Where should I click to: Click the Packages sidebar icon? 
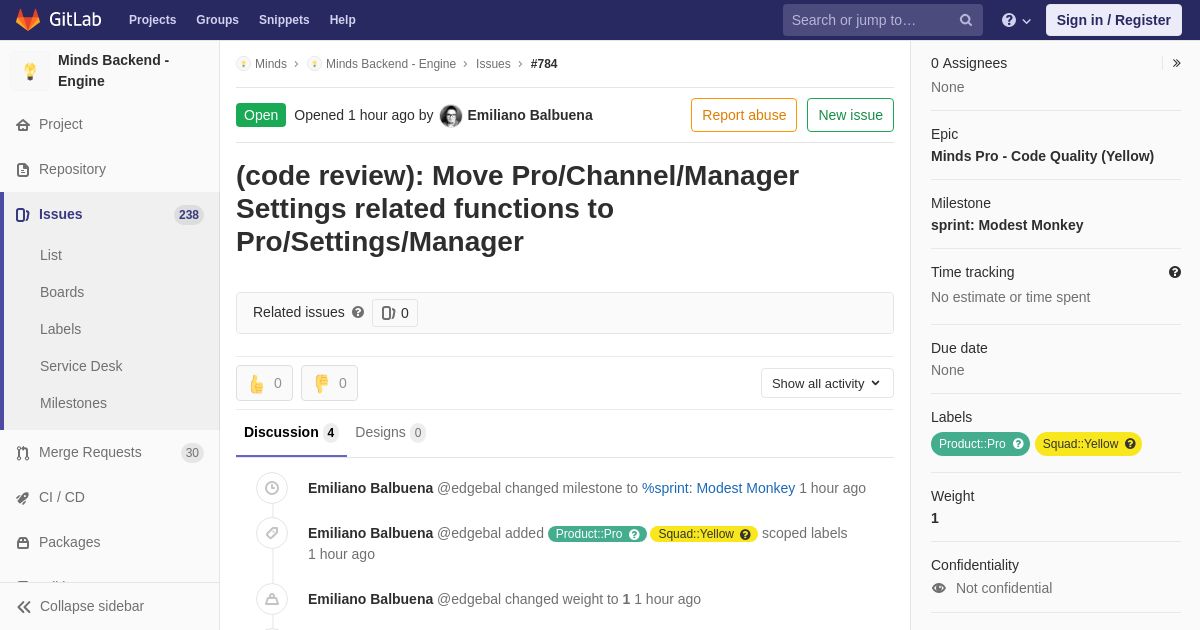[x=22, y=542]
